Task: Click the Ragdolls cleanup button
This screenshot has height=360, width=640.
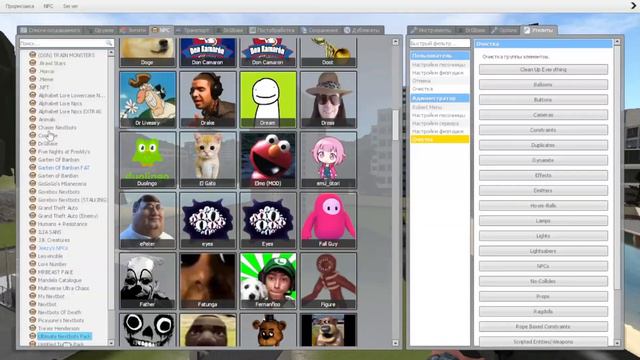Action: click(x=543, y=311)
